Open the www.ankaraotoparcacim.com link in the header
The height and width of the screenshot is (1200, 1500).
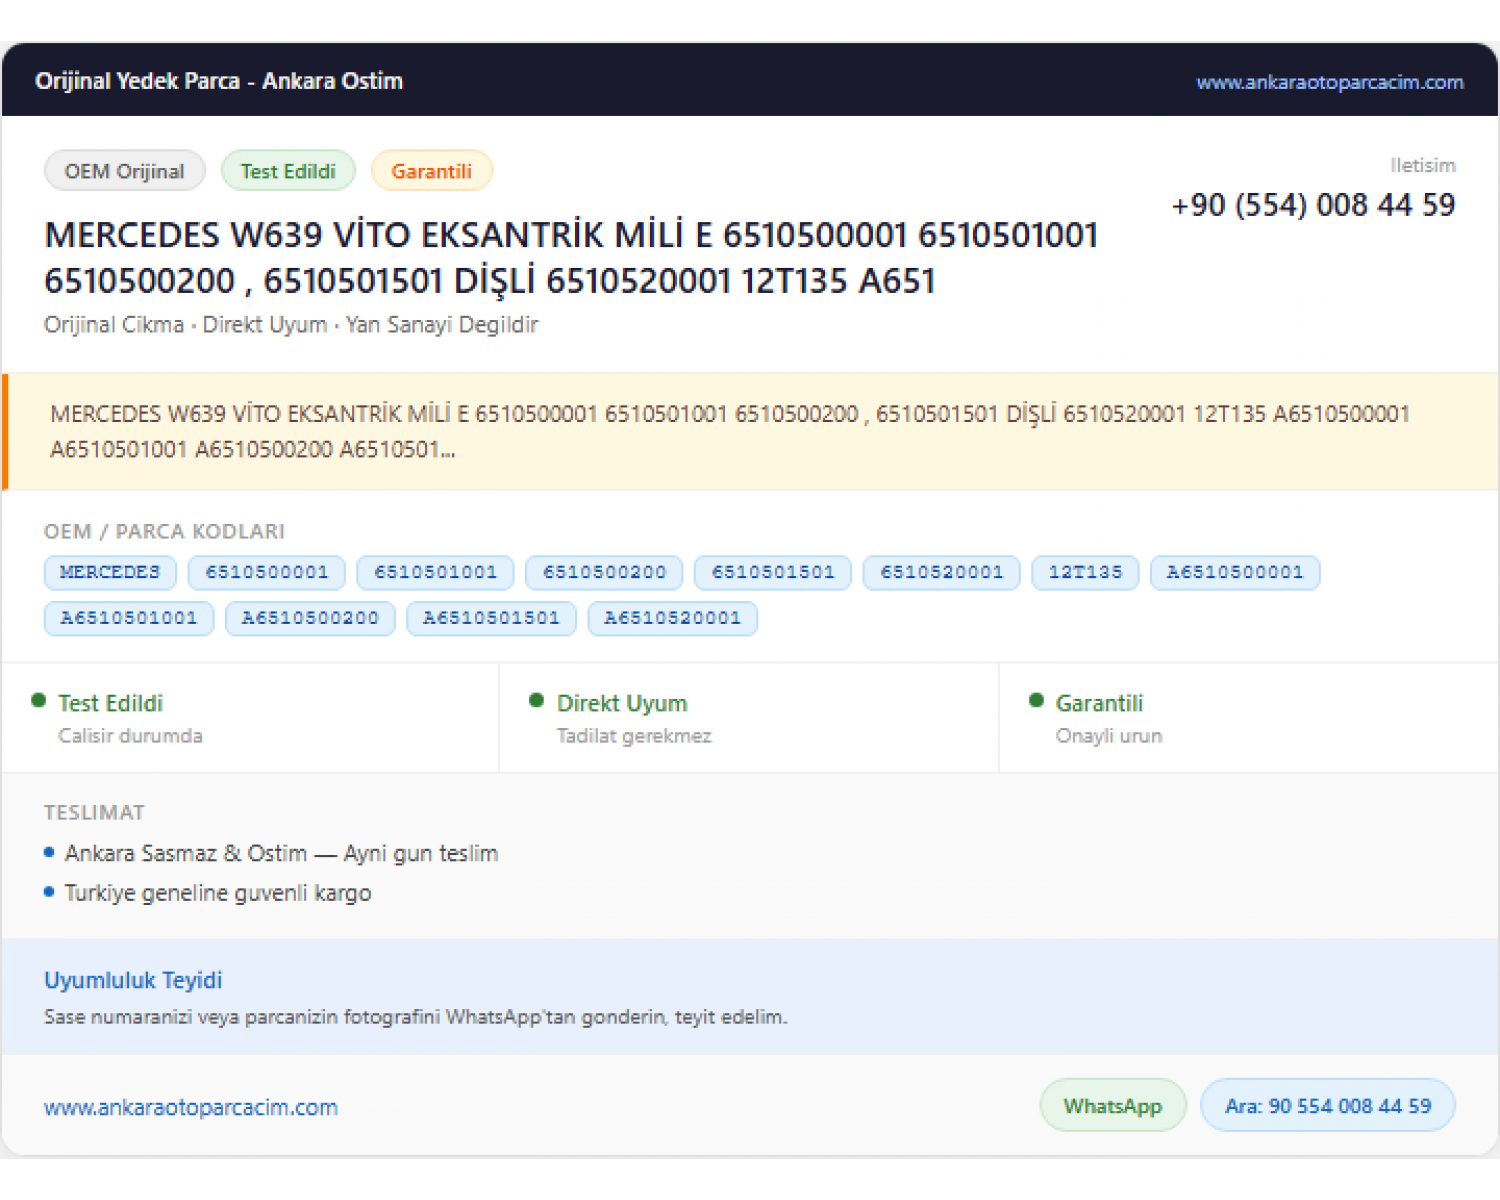point(1329,82)
